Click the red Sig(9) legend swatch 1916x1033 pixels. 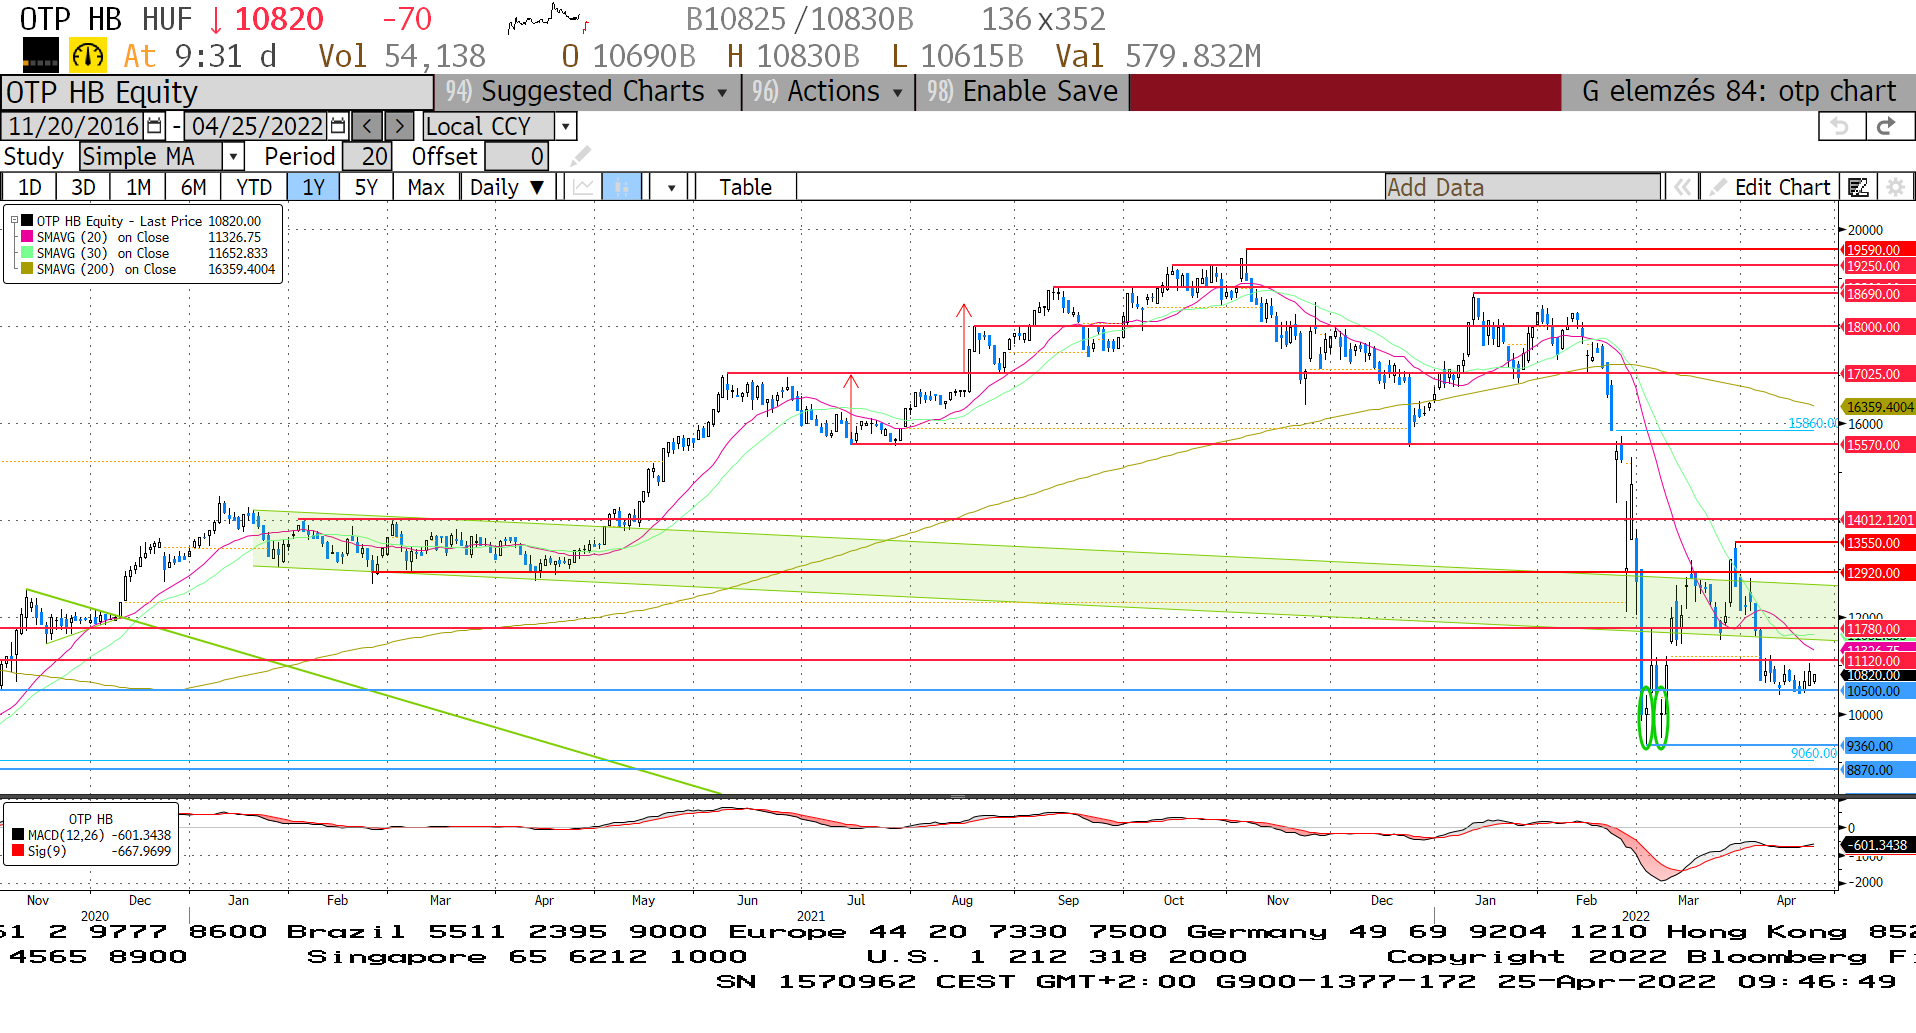pos(18,851)
